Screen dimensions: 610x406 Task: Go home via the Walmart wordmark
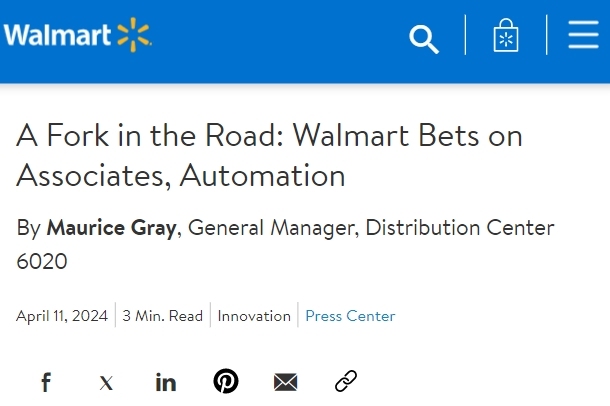pyautogui.click(x=57, y=36)
